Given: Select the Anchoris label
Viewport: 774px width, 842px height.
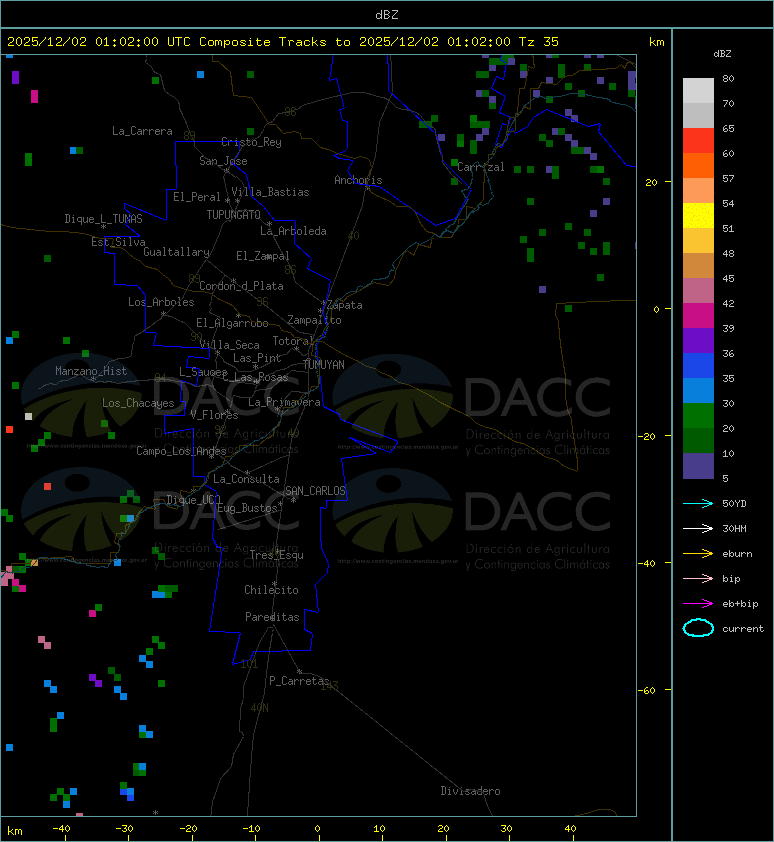Looking at the screenshot, I should 358,180.
